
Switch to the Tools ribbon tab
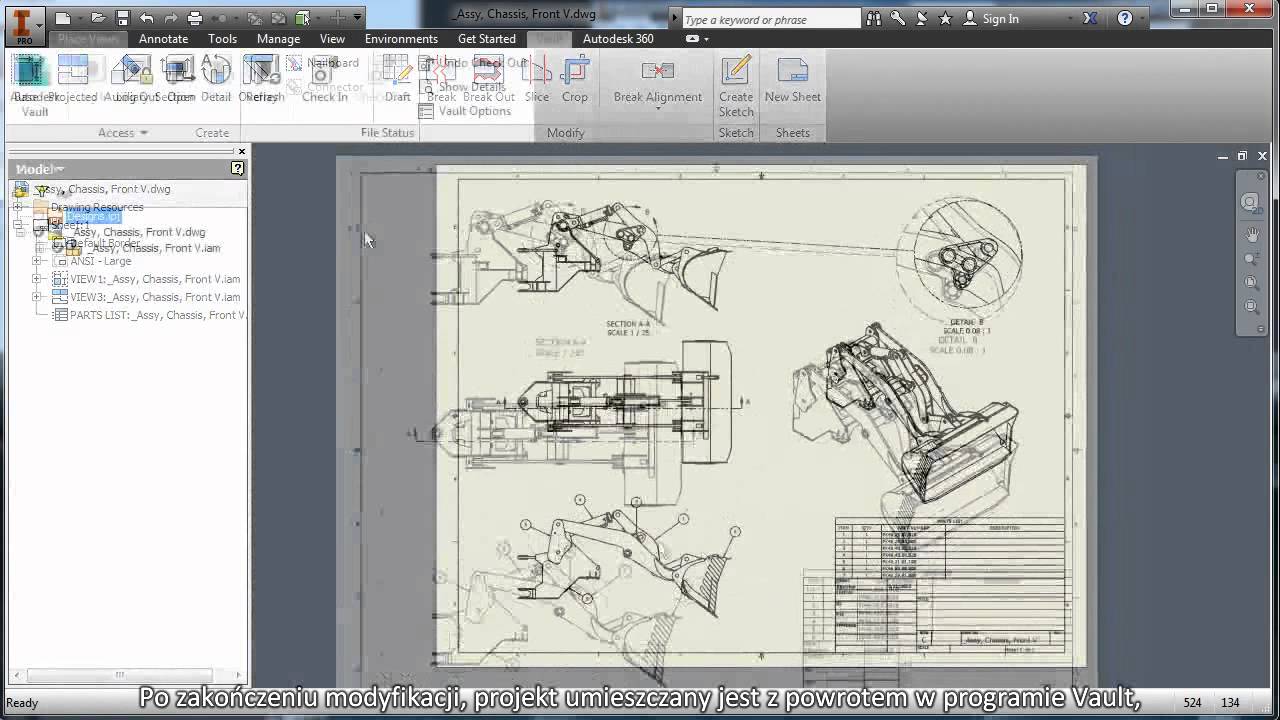(222, 39)
